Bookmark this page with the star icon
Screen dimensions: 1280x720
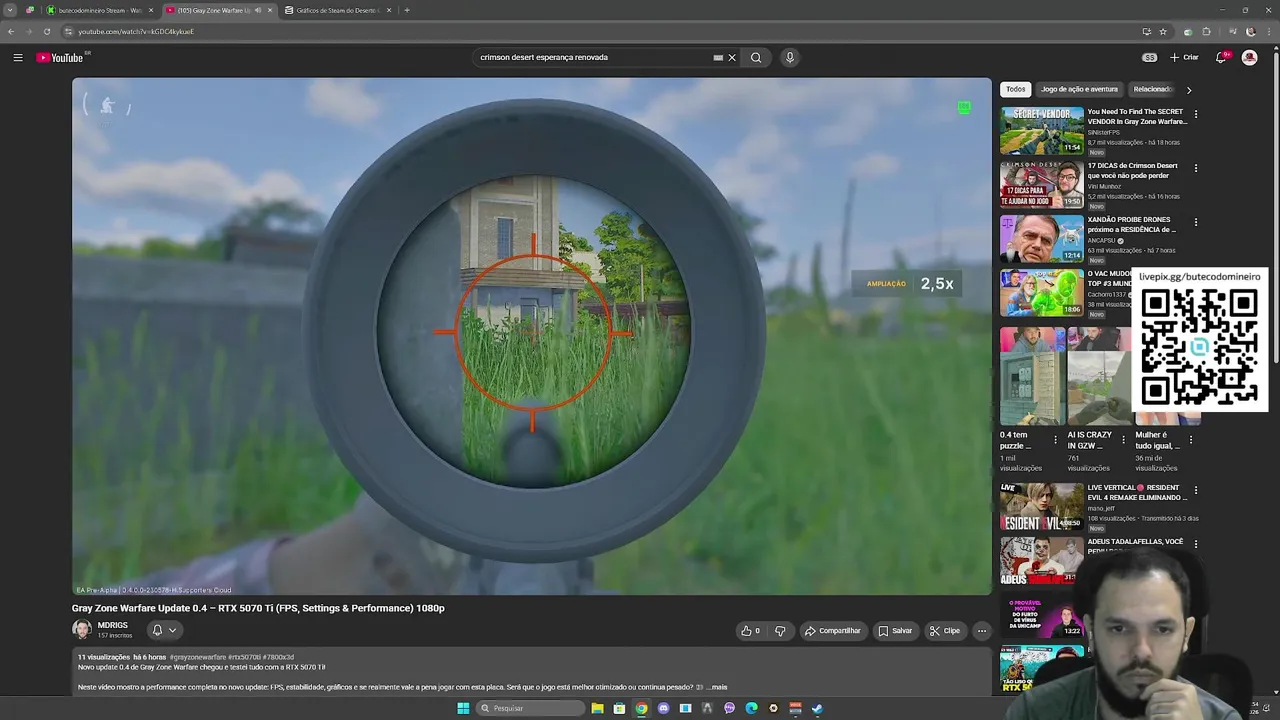coord(1163,31)
